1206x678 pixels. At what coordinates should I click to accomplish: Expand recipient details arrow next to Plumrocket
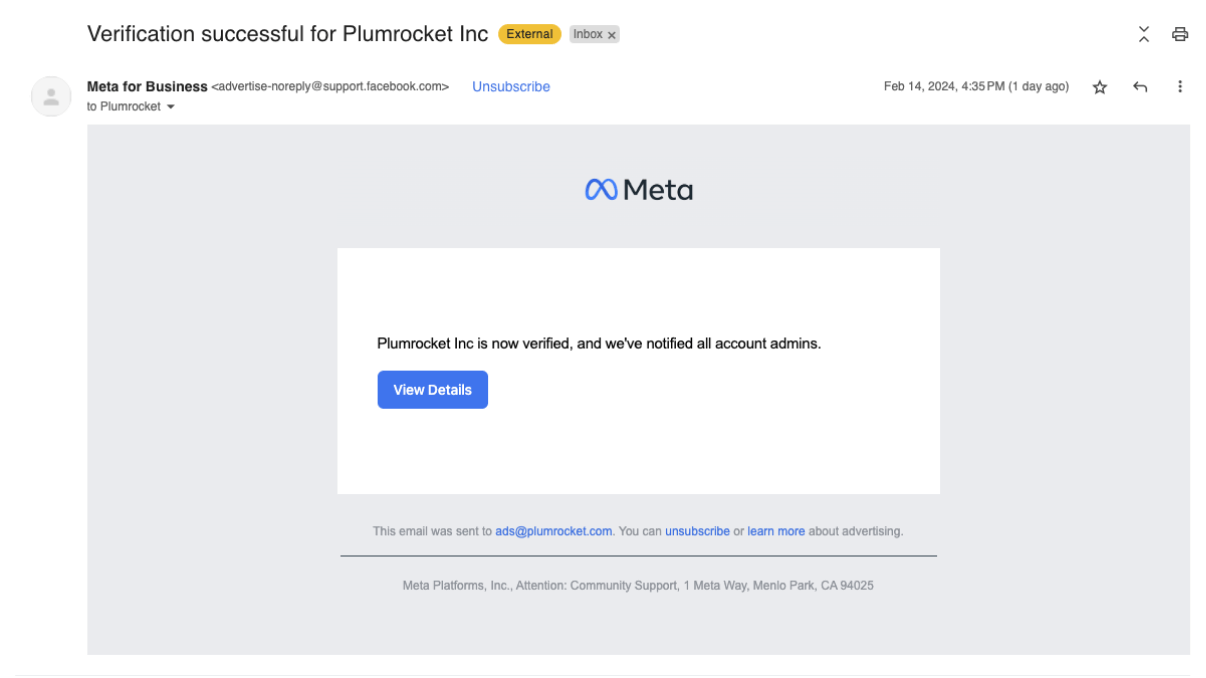pyautogui.click(x=170, y=107)
